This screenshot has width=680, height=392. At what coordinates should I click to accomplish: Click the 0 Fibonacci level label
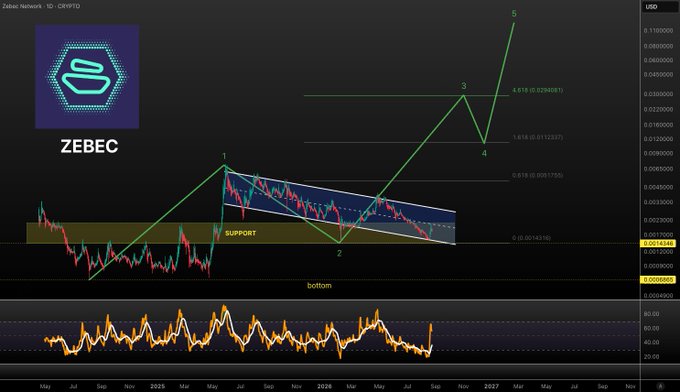click(531, 238)
